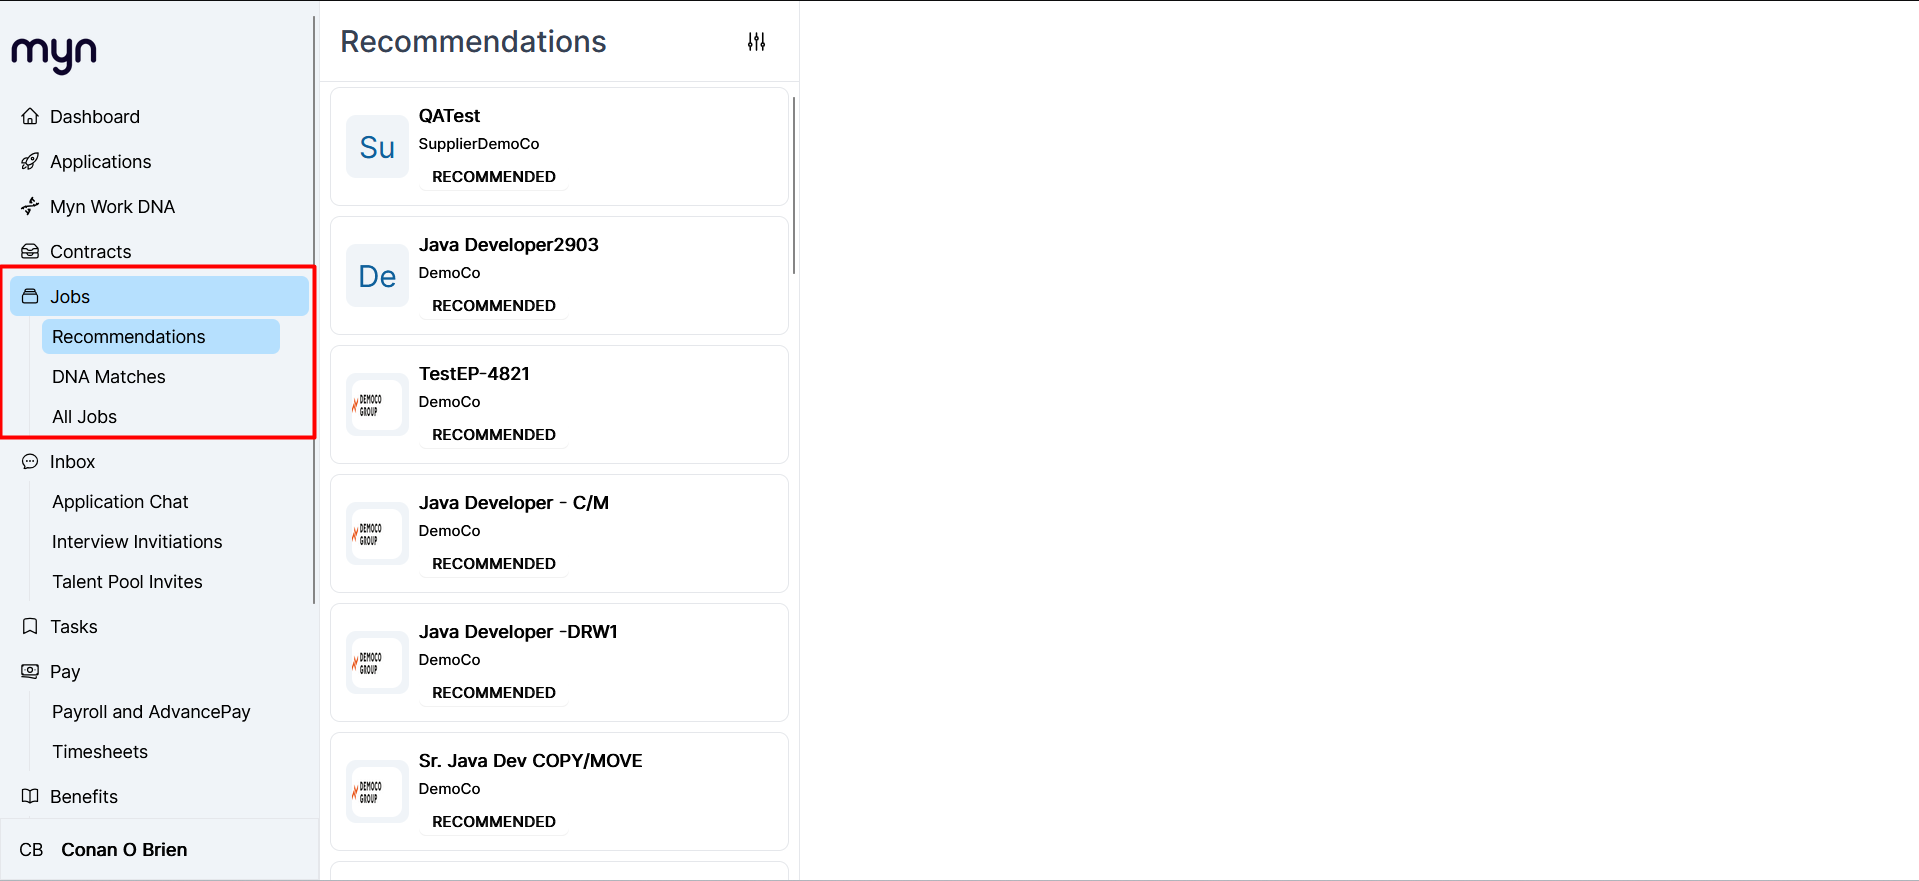Viewport: 1919px width, 881px height.
Task: Click the recommendations list scrollbar
Action: tap(794, 185)
